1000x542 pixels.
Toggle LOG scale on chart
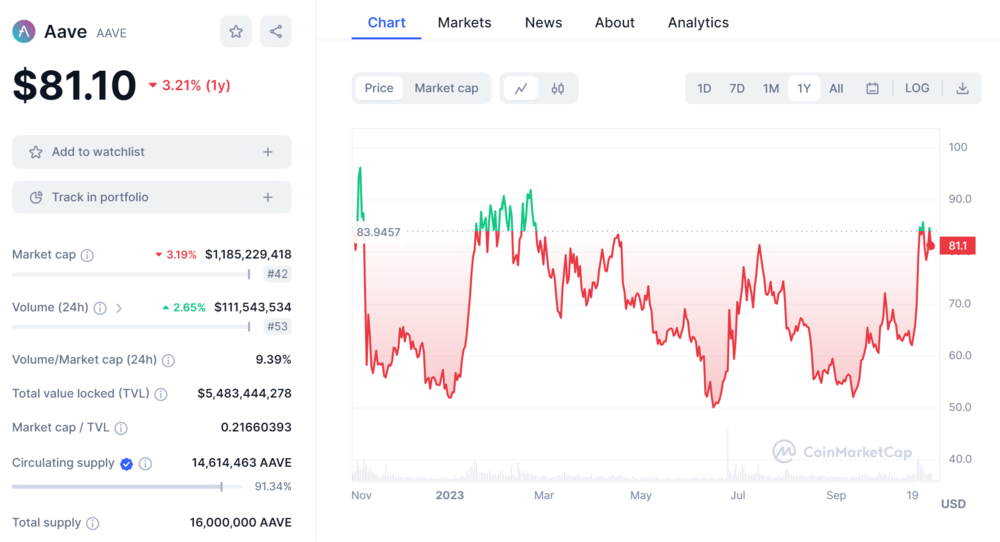917,88
